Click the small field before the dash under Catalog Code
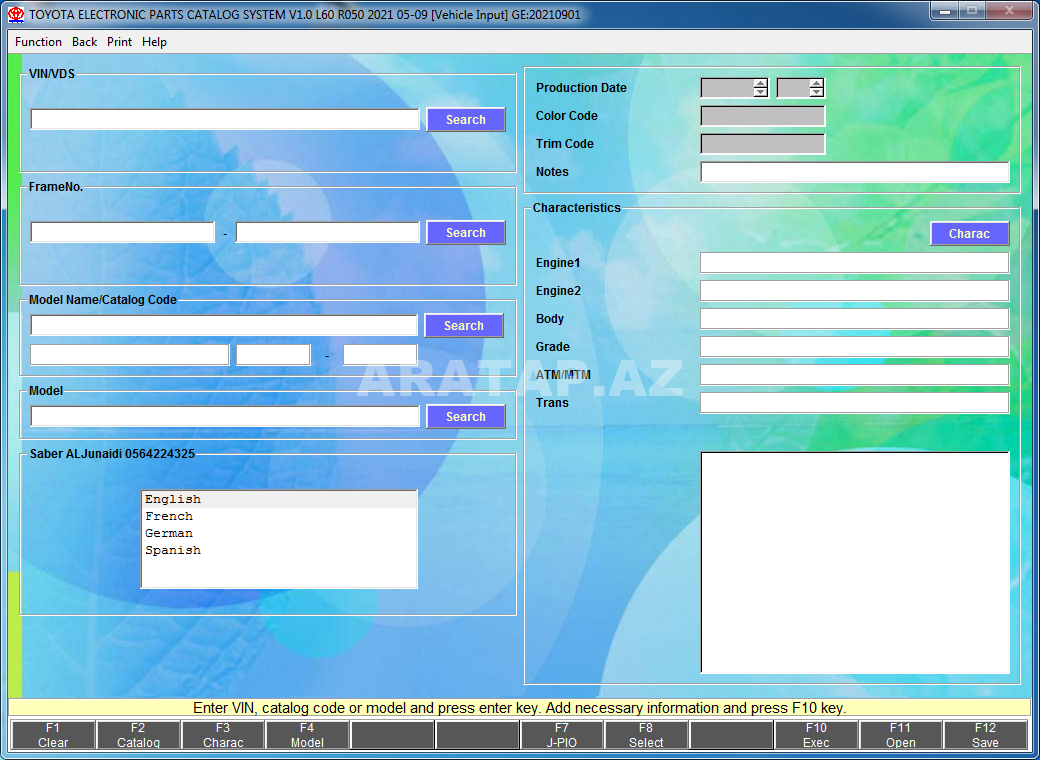Screen dimensions: 1040x760 tap(273, 355)
